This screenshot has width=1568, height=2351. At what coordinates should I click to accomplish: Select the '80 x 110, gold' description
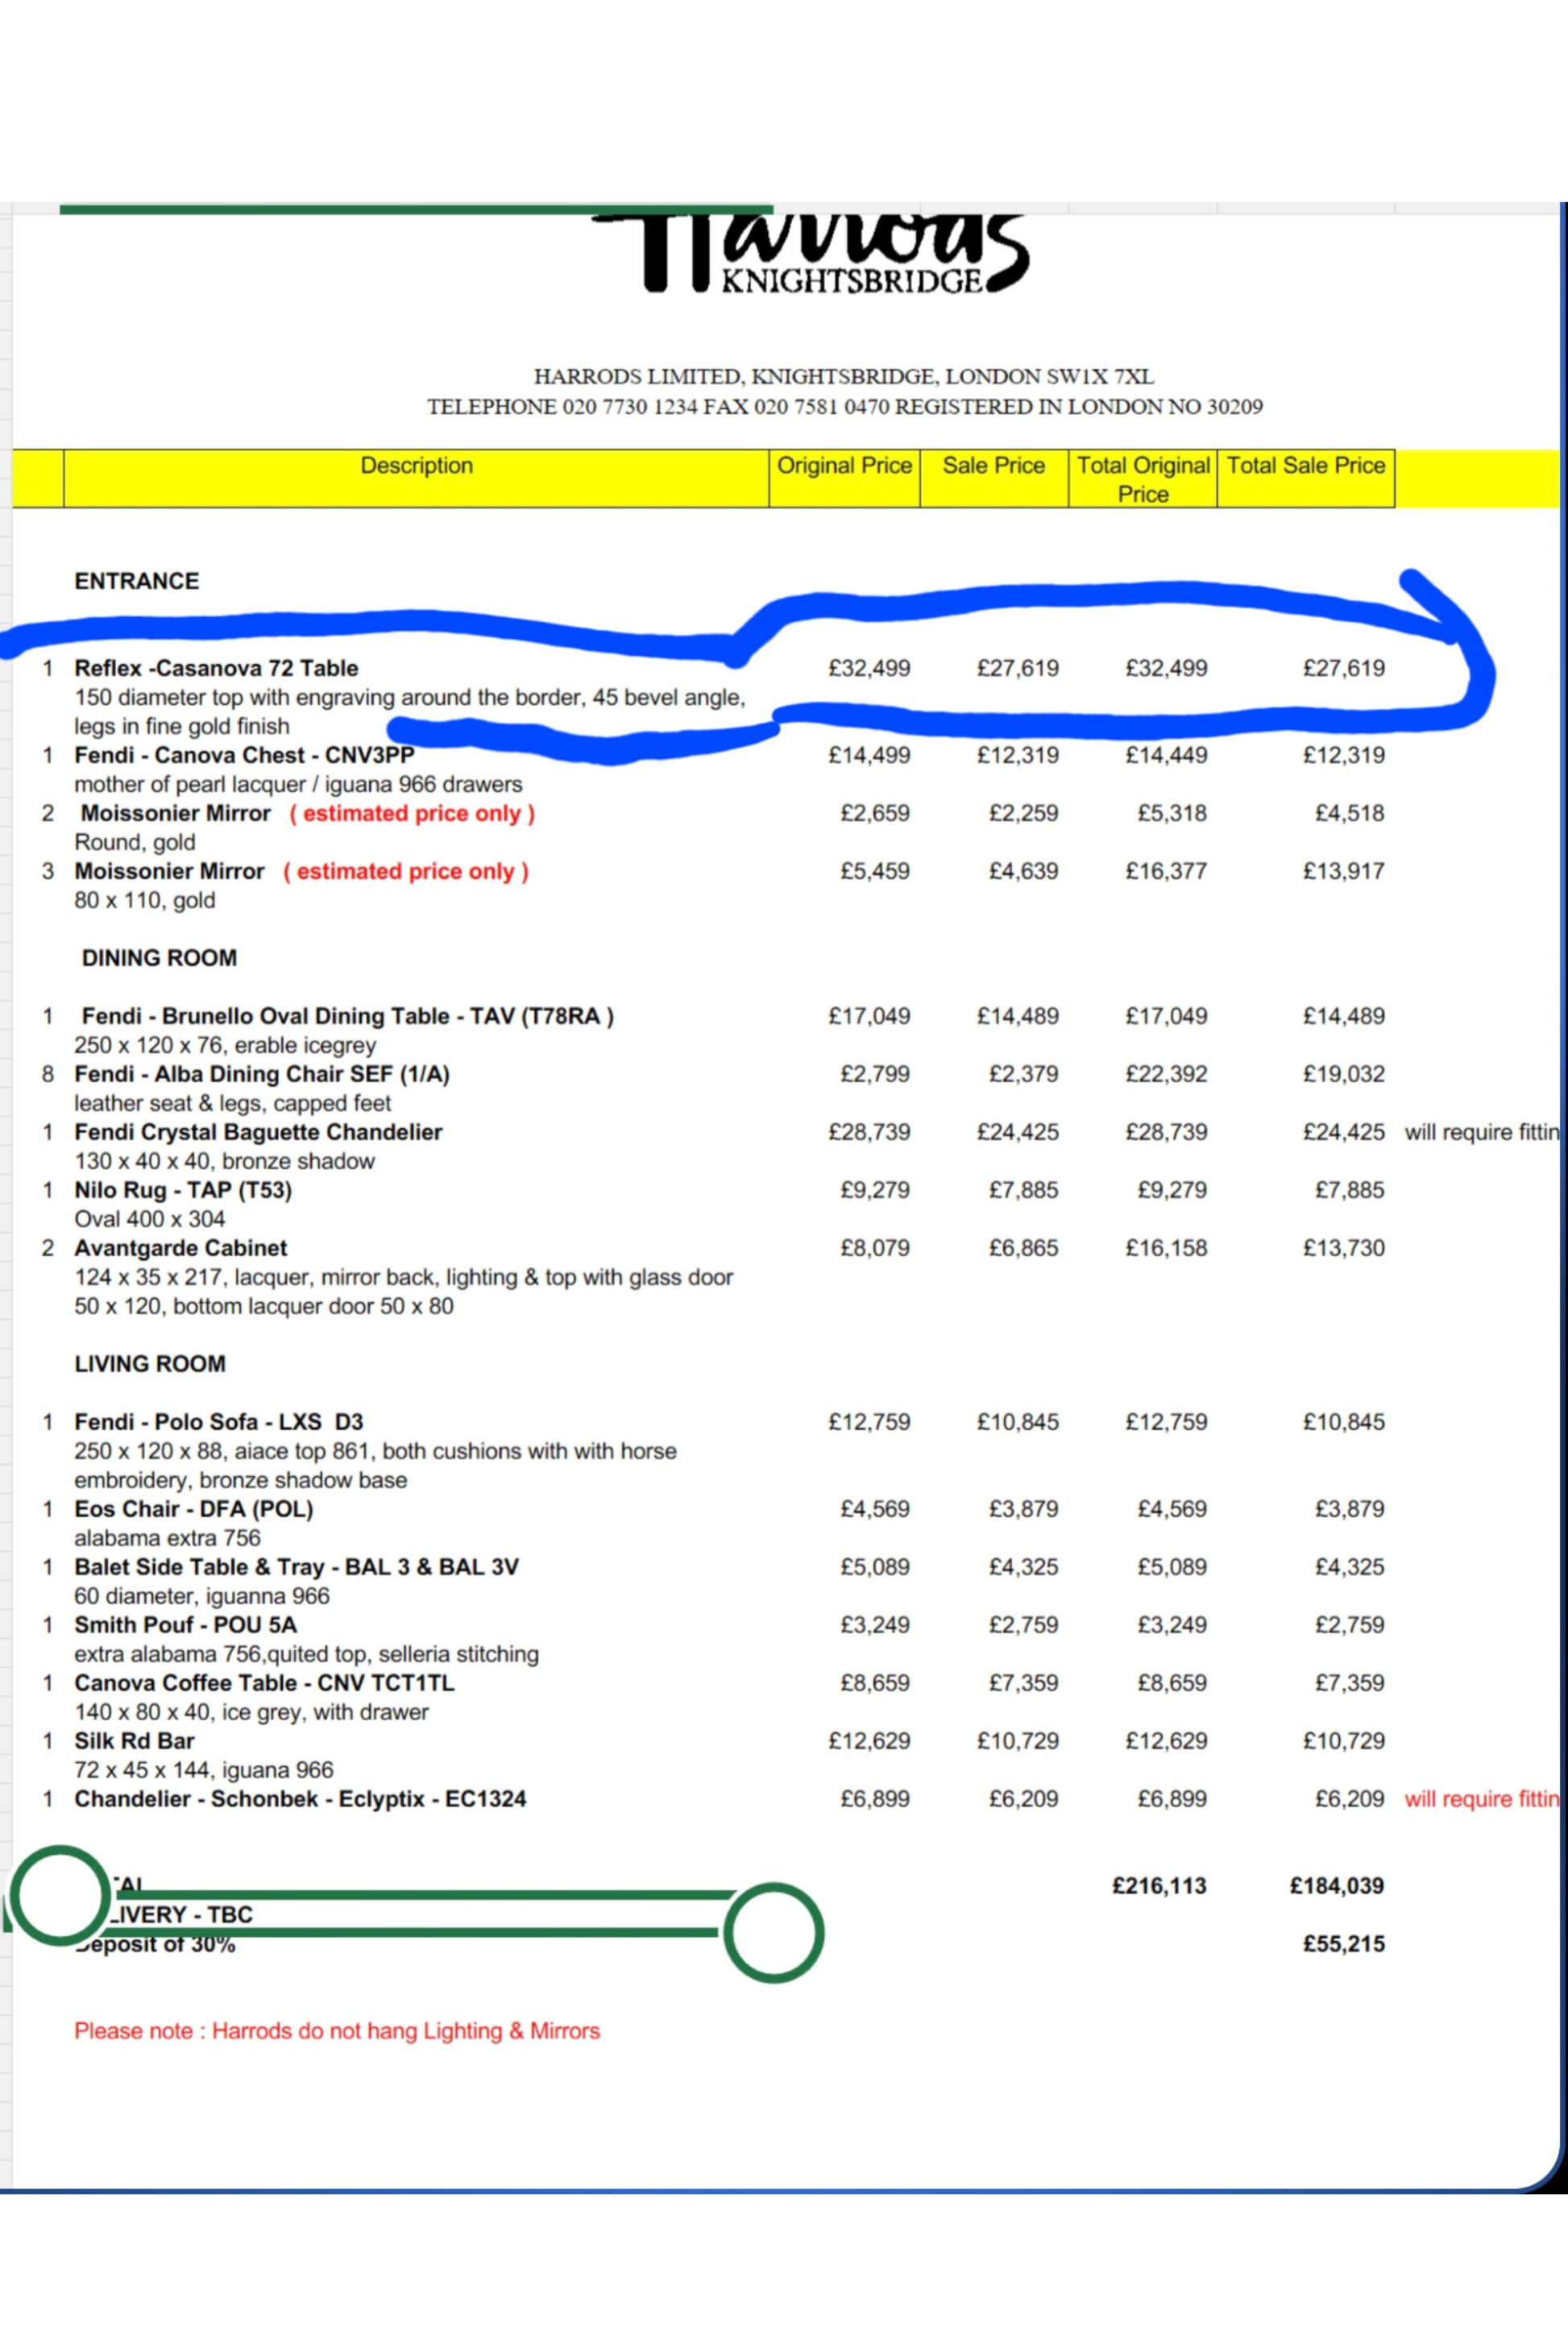(x=145, y=900)
